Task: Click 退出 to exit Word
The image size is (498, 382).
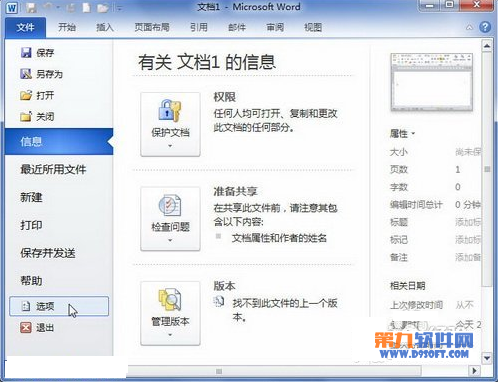Action: point(37,328)
